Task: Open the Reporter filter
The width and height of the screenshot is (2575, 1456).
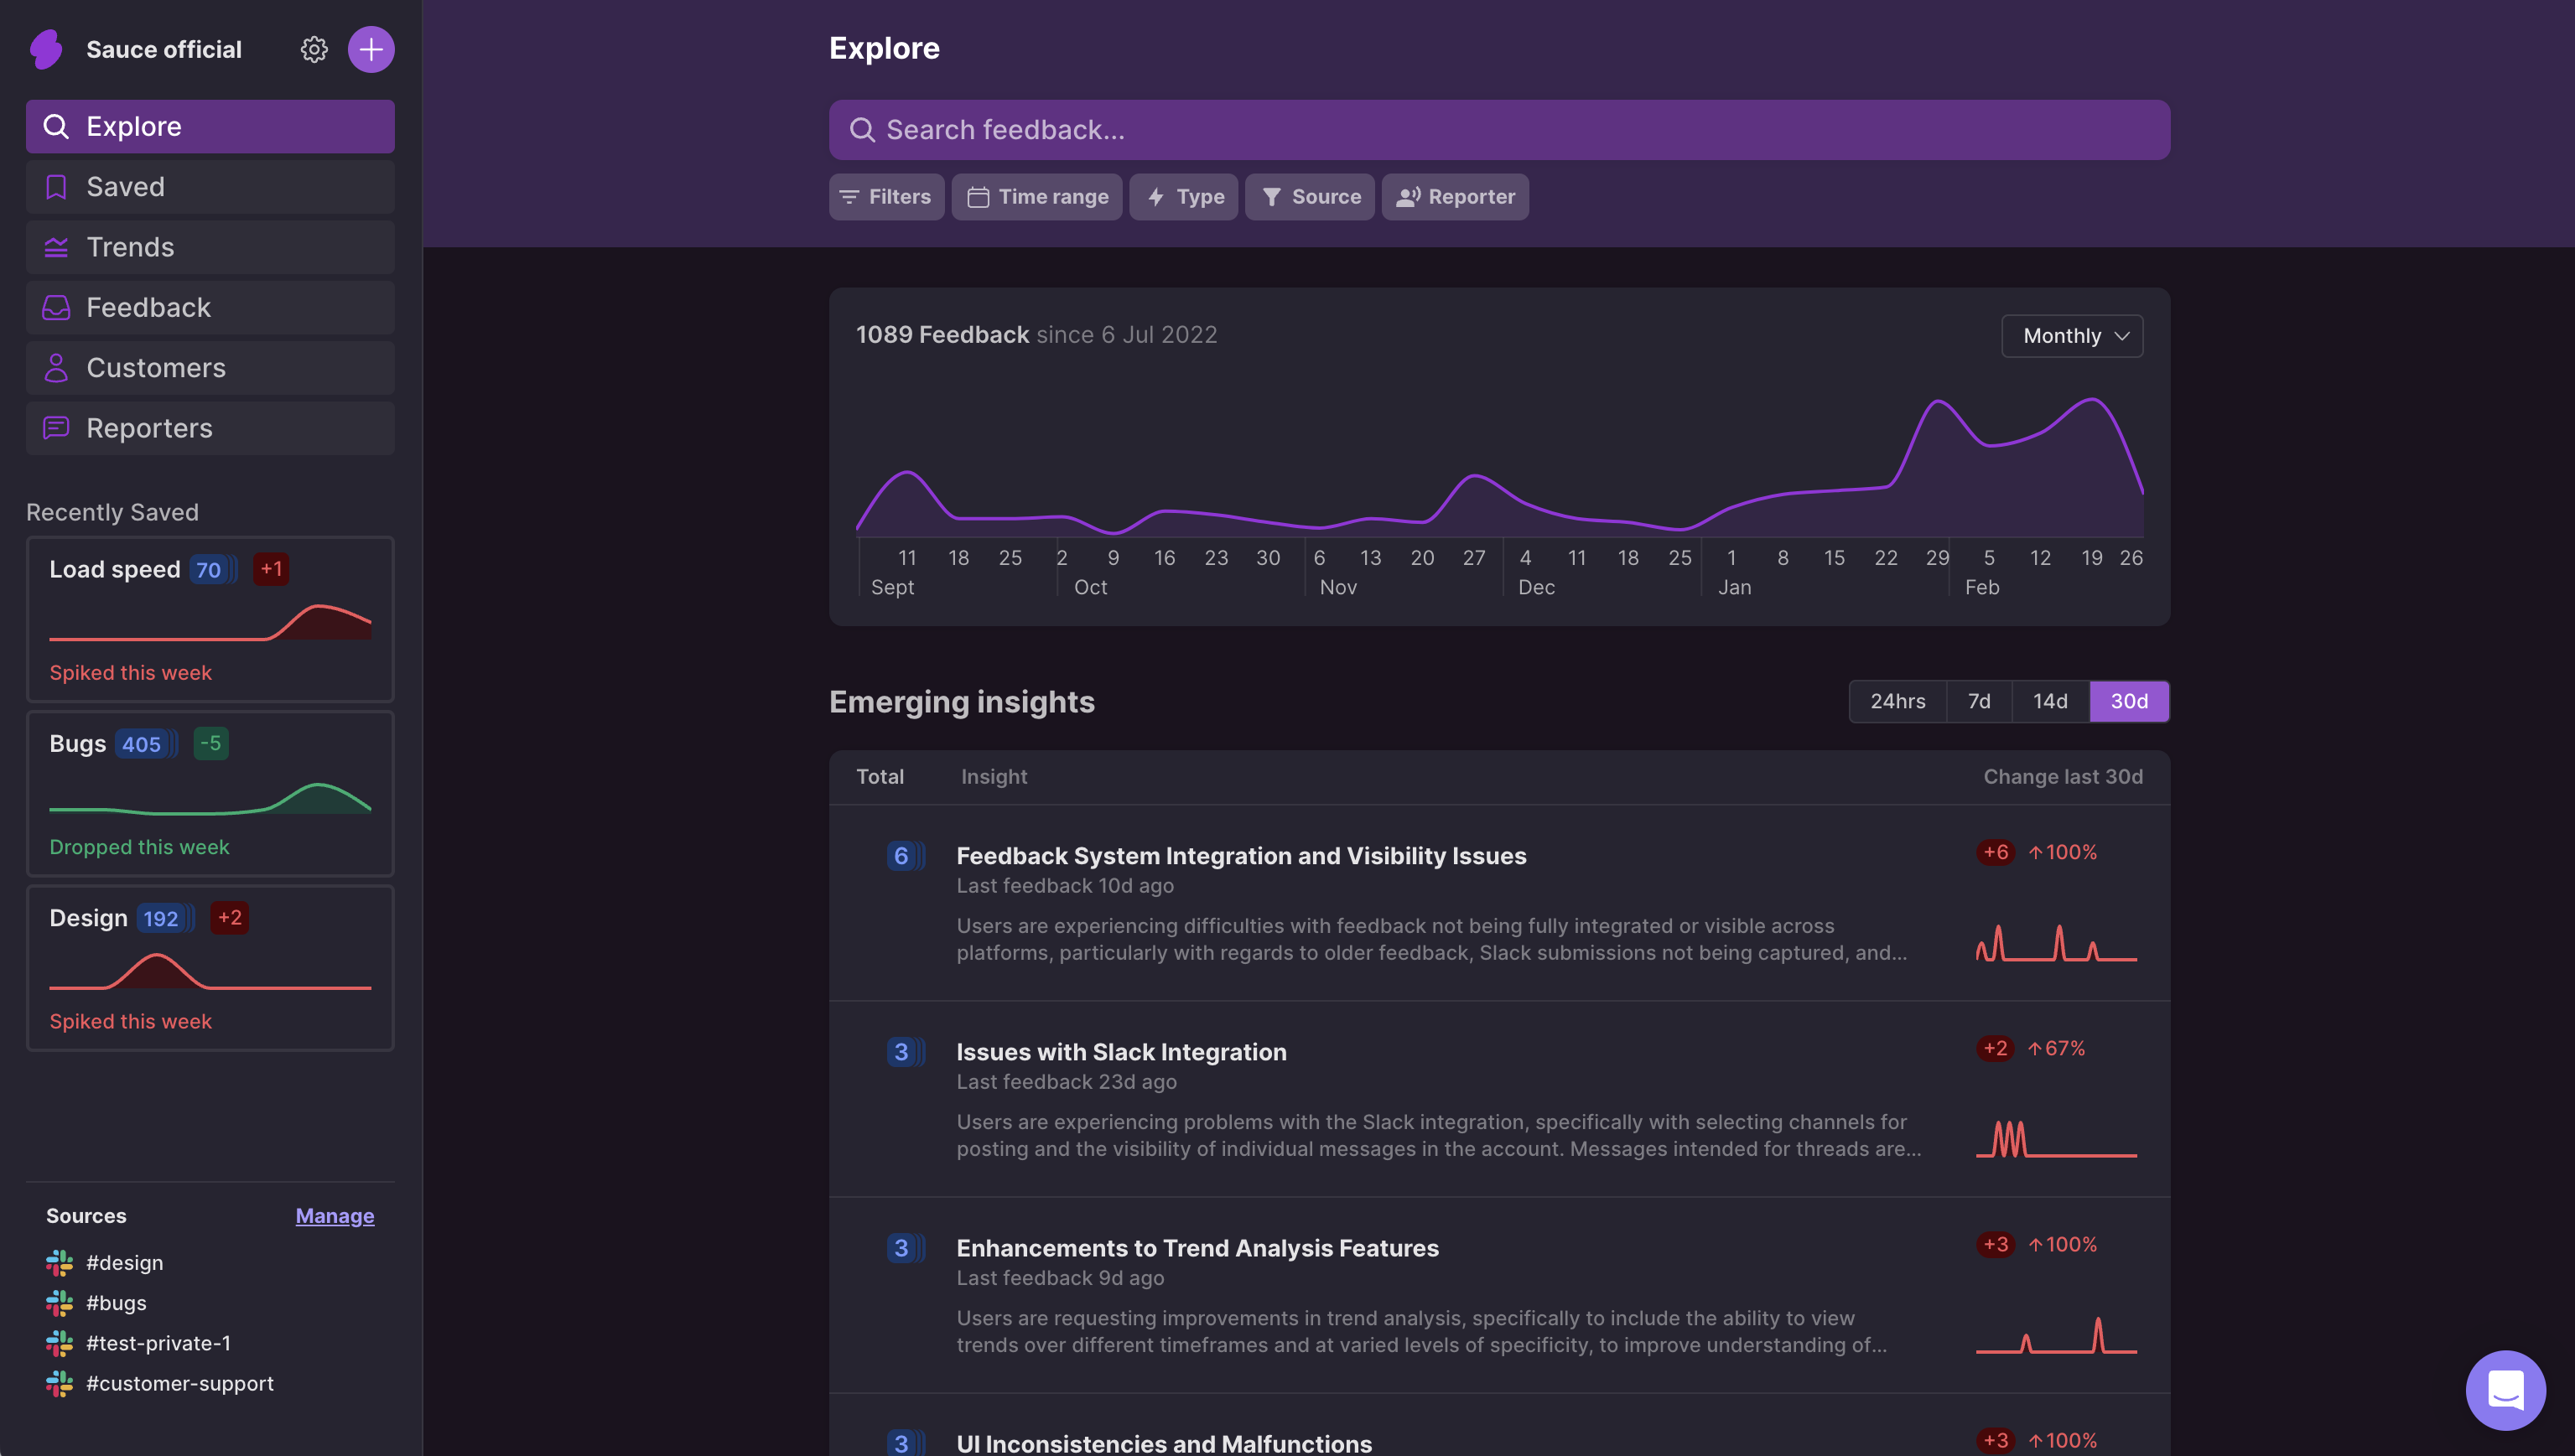Action: tap(1455, 197)
